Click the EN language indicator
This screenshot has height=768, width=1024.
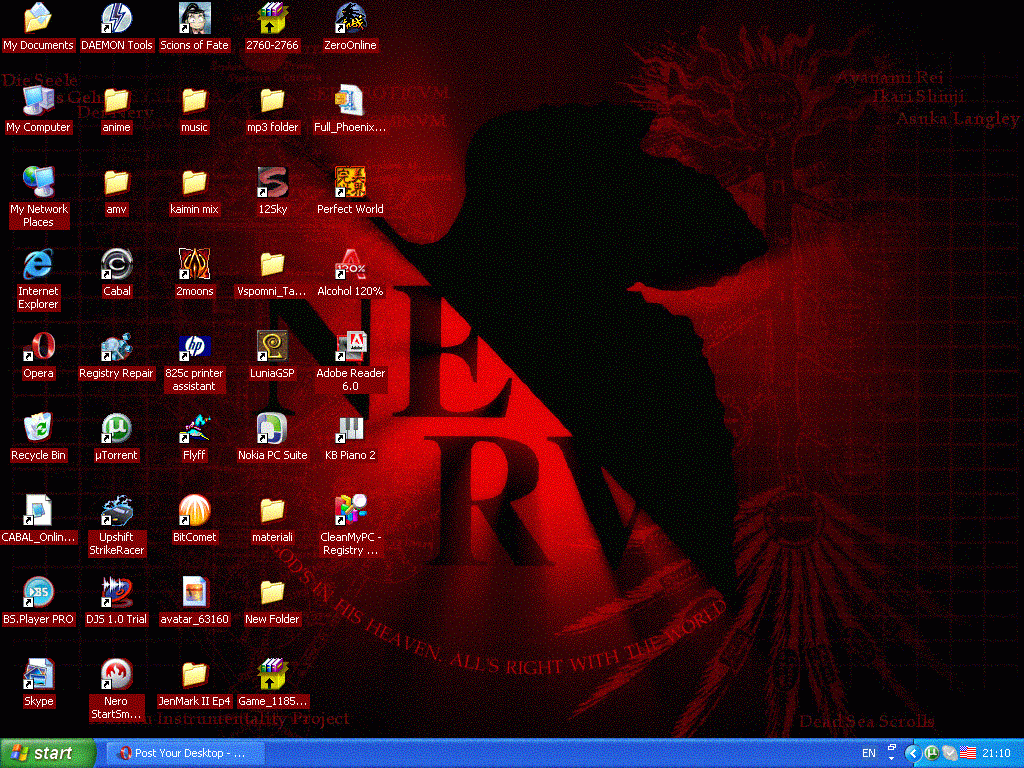coord(869,753)
